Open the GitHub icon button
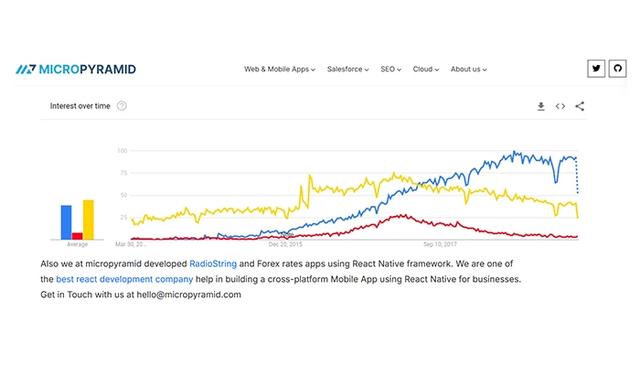Image resolution: width=640 pixels, height=366 pixels. point(618,69)
